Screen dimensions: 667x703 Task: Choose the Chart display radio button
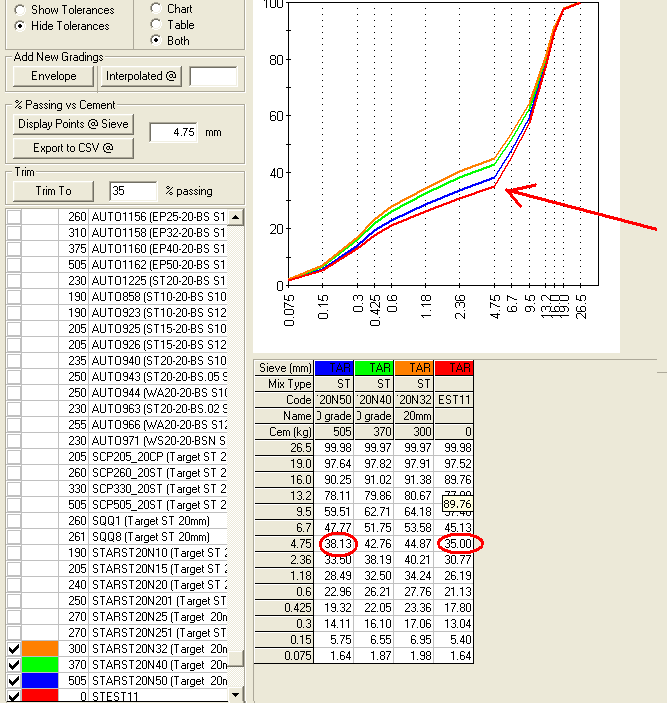click(155, 9)
